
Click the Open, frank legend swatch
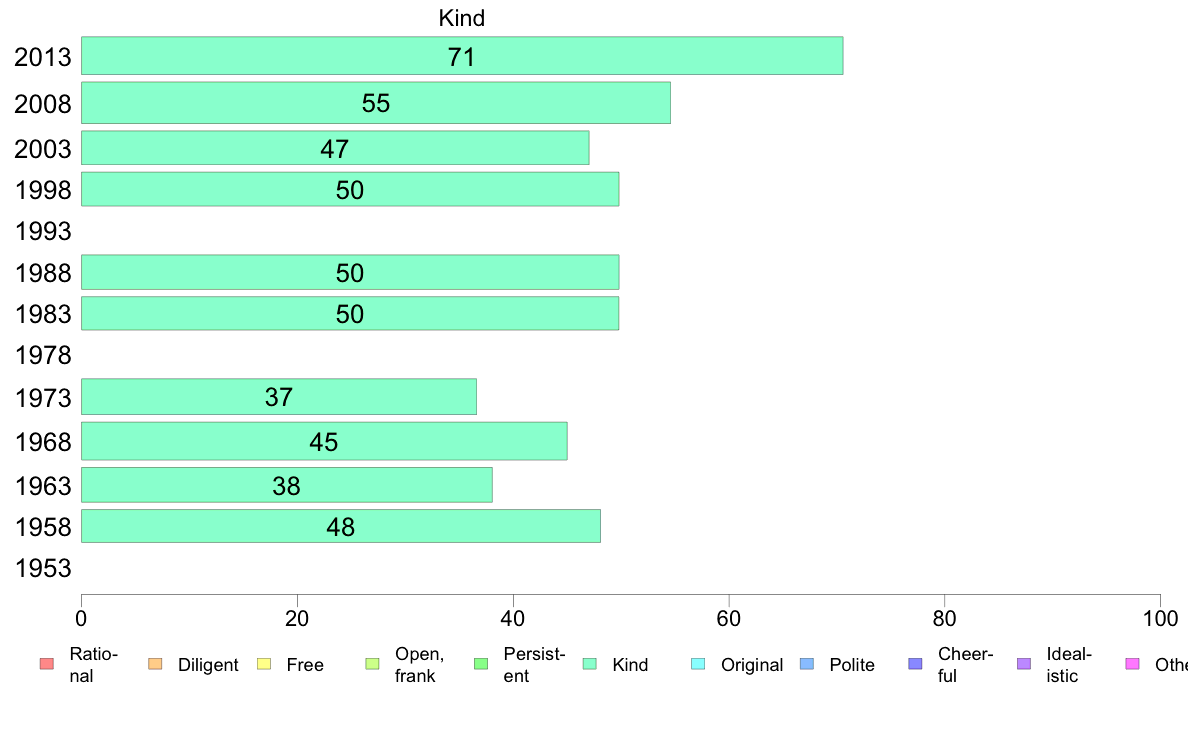pyautogui.click(x=372, y=664)
